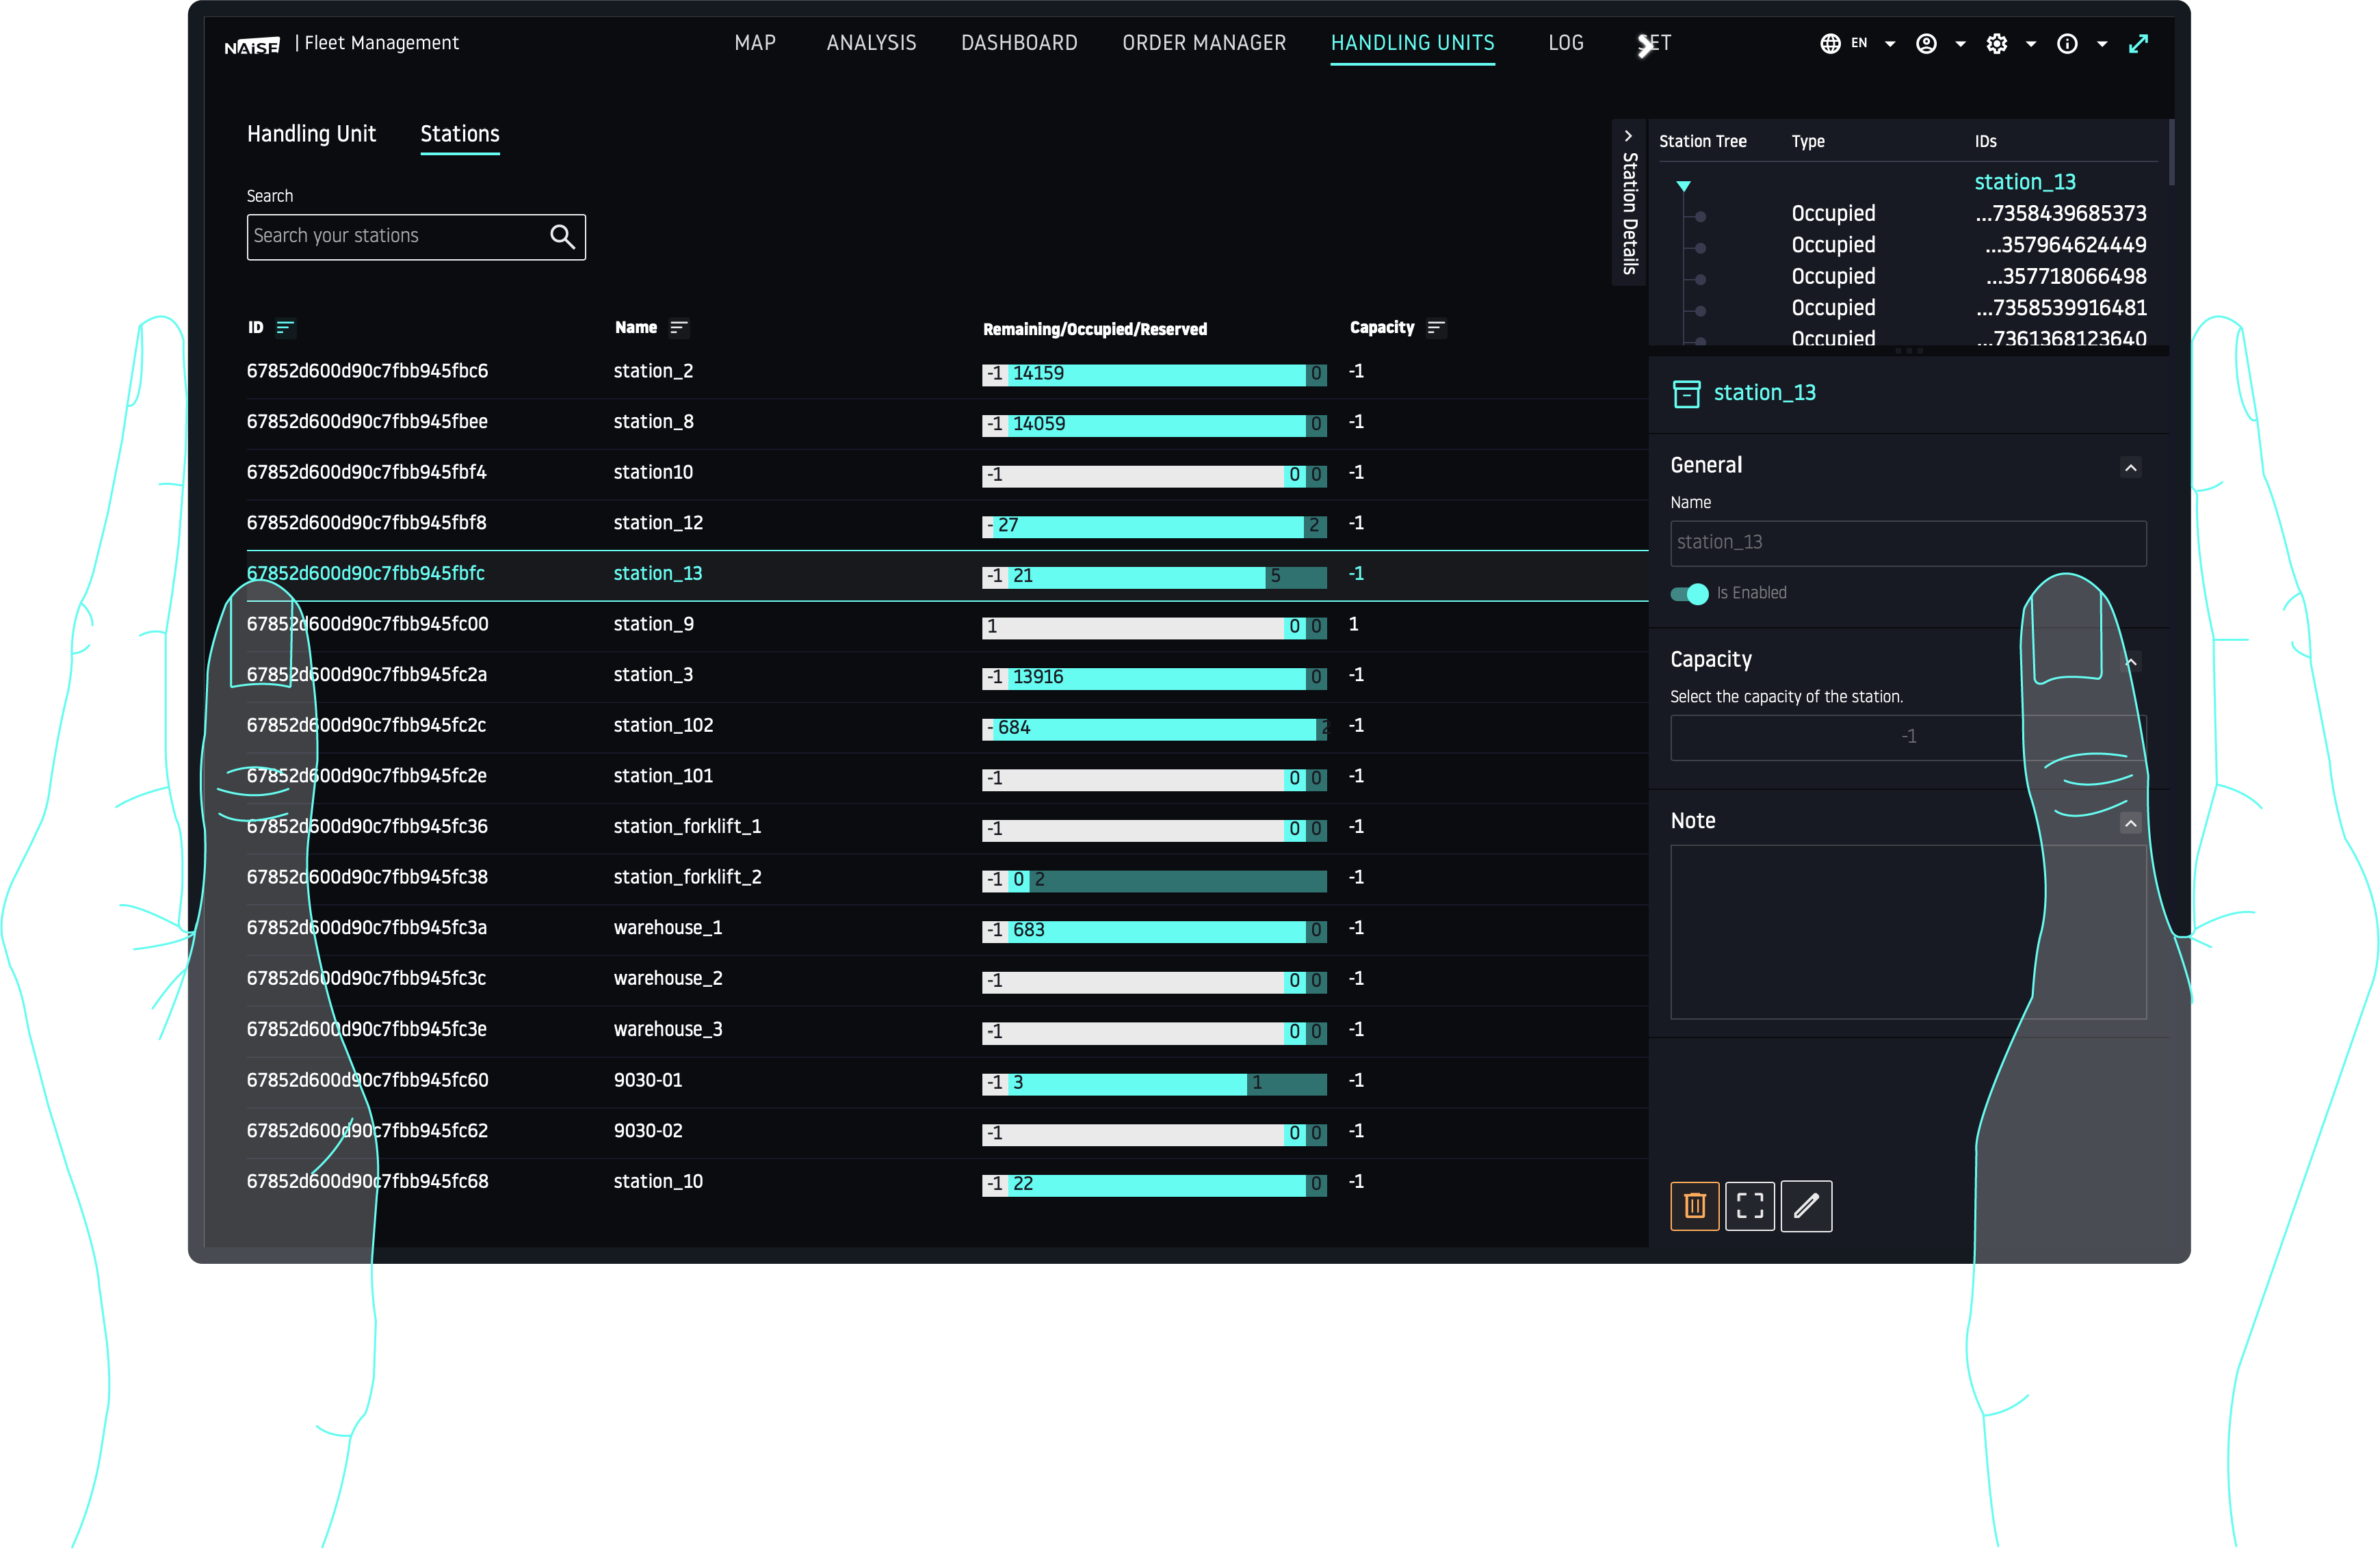Select the station_forklift_2 row
This screenshot has width=2380, height=1549.
click(x=687, y=878)
